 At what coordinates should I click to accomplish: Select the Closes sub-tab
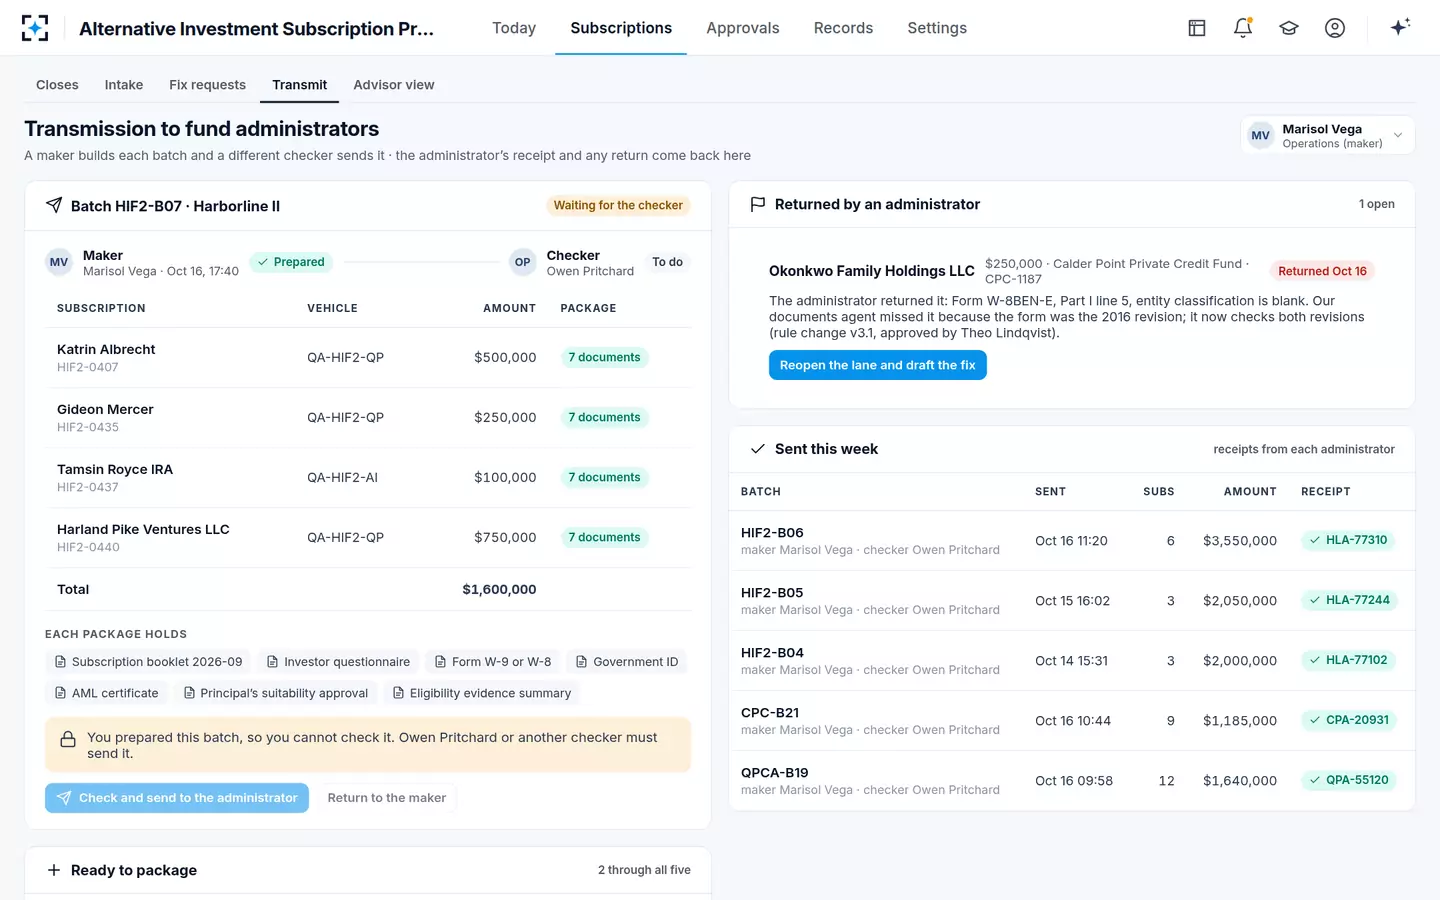pos(57,85)
